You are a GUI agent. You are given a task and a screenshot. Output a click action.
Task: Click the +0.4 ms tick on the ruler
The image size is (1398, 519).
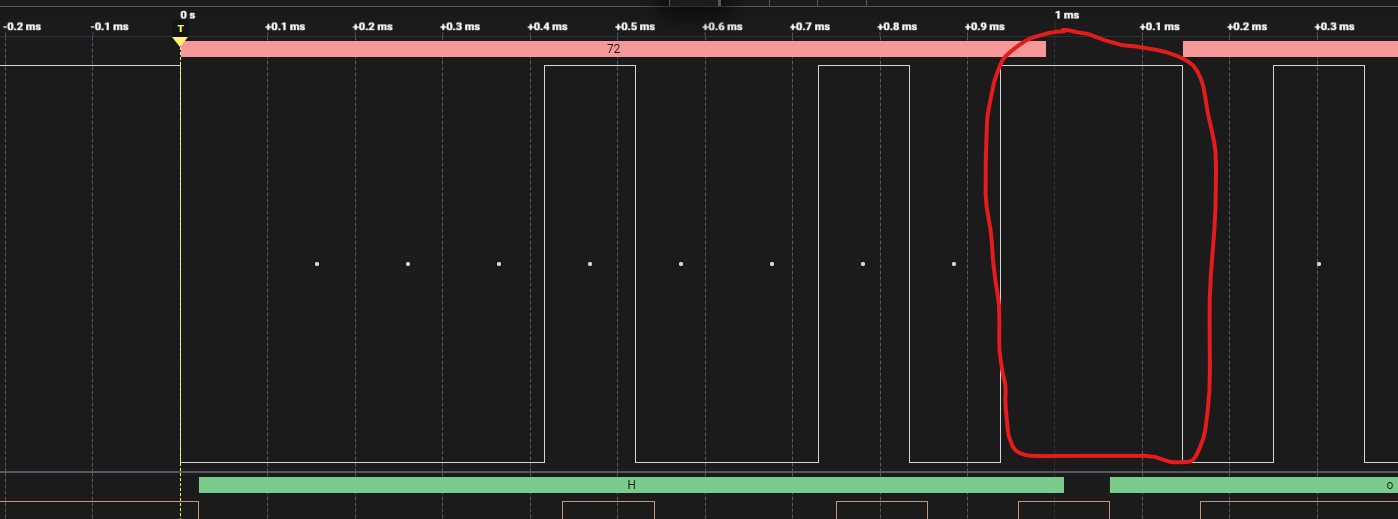tap(548, 27)
